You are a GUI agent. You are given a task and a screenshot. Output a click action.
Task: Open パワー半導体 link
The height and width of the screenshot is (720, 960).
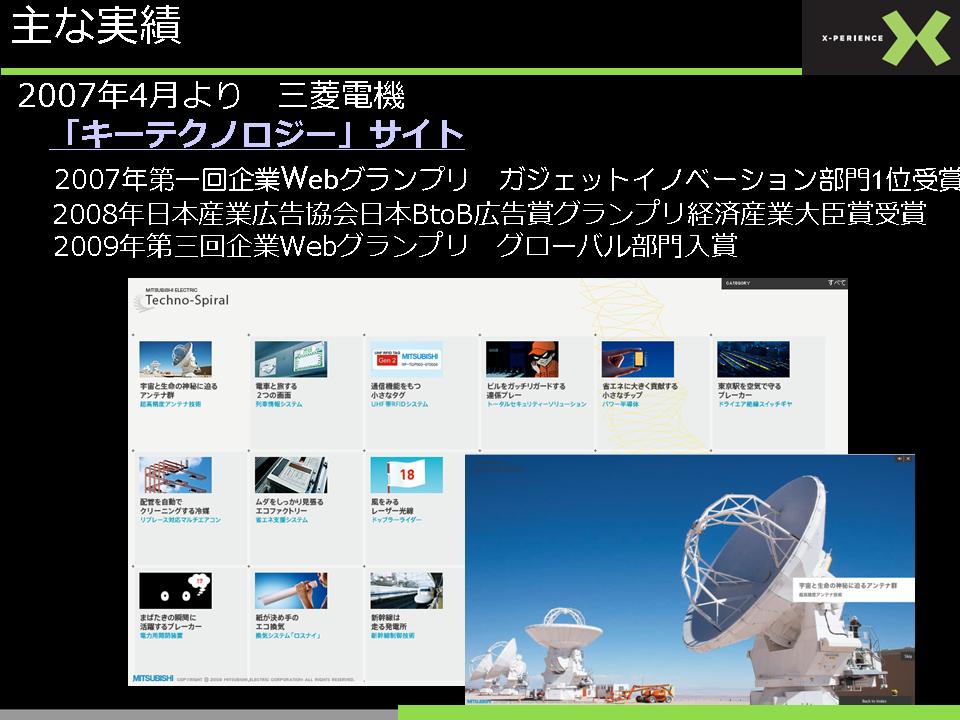pyautogui.click(x=621, y=404)
